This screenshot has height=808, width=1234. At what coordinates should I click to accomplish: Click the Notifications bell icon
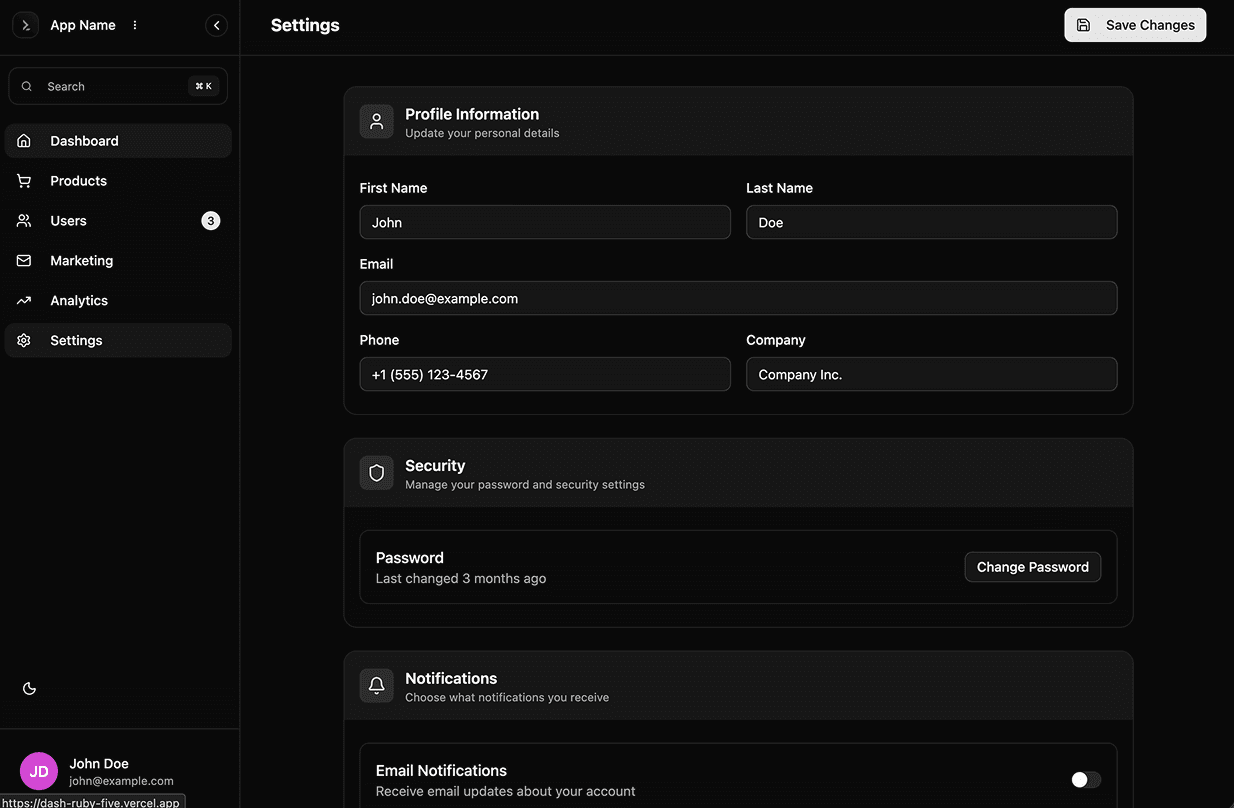pyautogui.click(x=376, y=685)
